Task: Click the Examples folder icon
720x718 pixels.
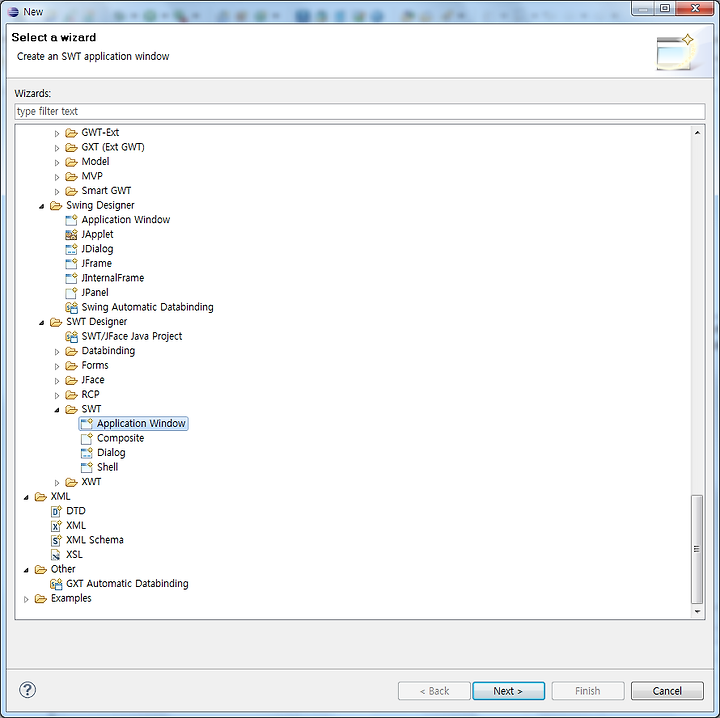Action: point(41,599)
